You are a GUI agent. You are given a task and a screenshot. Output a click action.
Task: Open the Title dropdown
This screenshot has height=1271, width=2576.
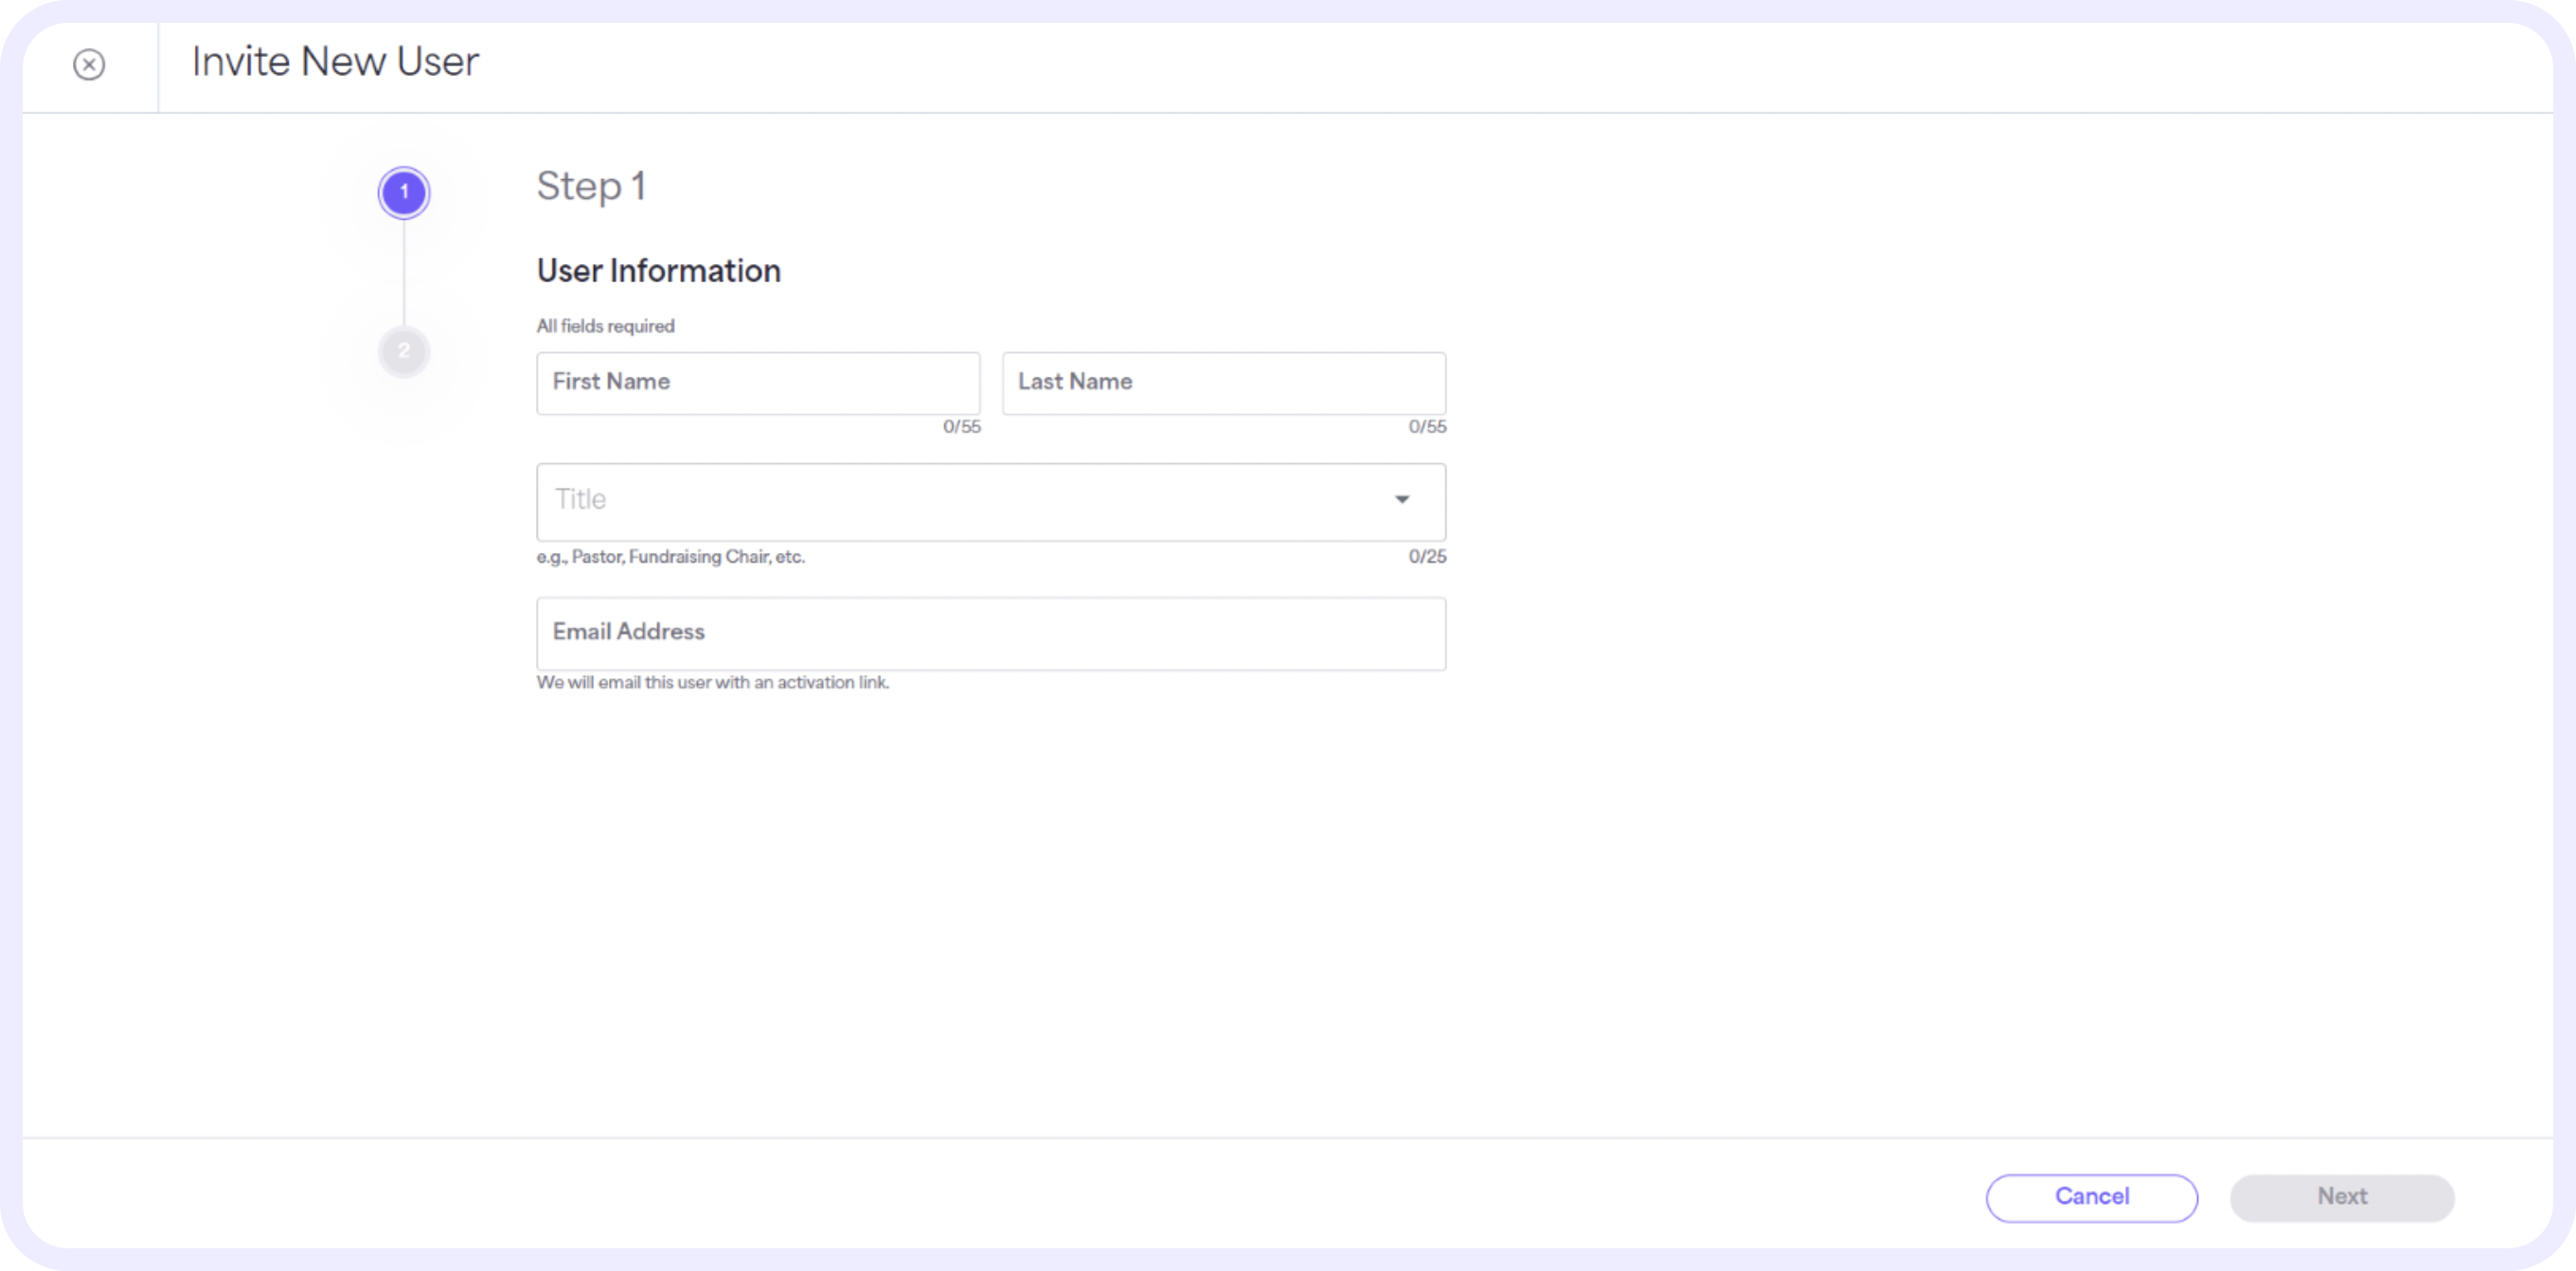coord(991,501)
